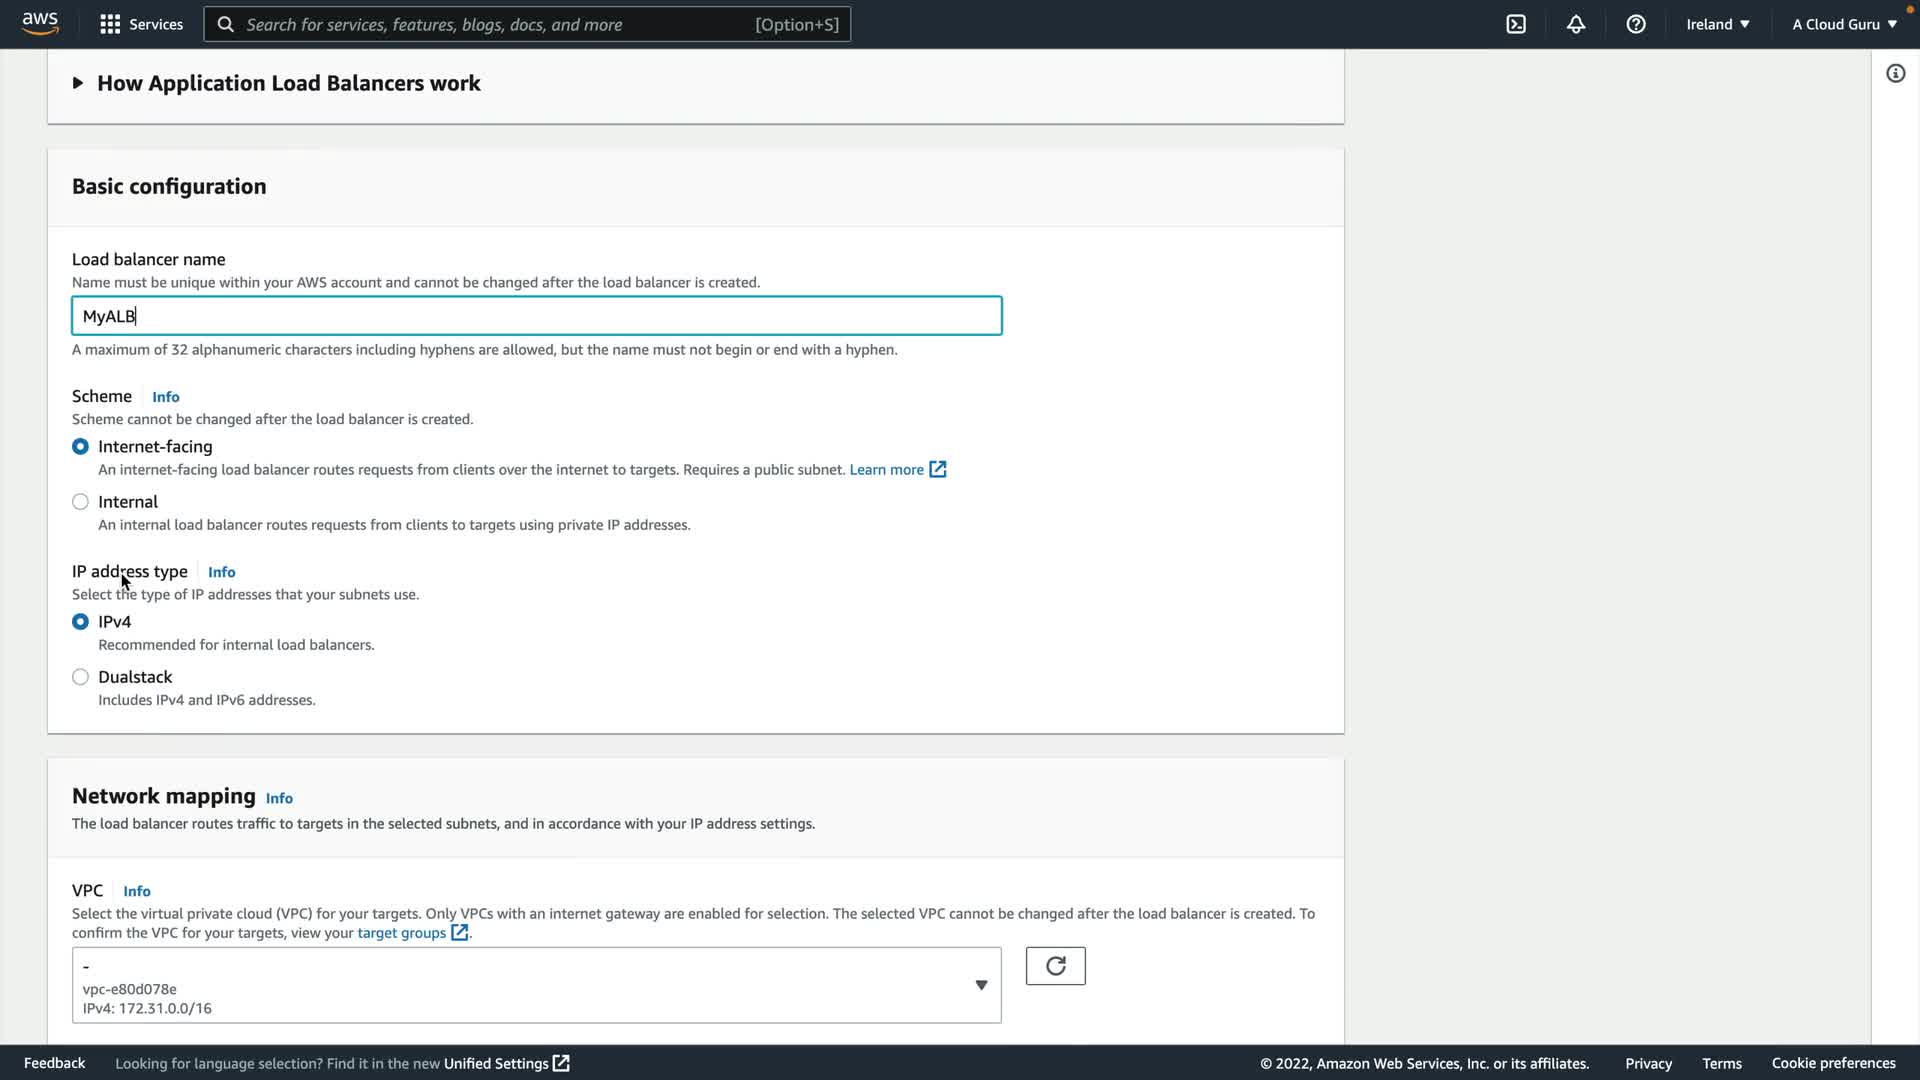This screenshot has width=1920, height=1080.
Task: Select the Internet-facing scheme option
Action: tap(80, 447)
